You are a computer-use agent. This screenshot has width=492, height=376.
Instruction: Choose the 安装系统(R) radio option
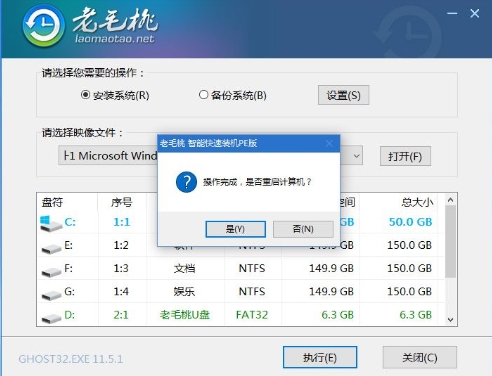pos(115,95)
